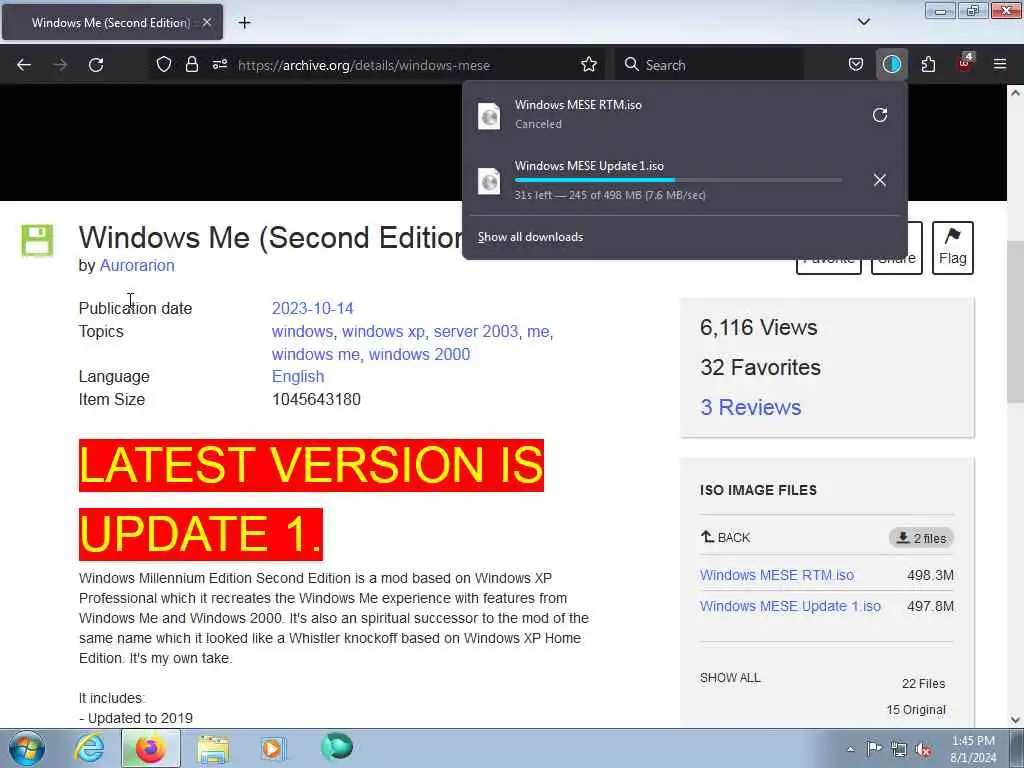Open the 'windows 2000' topic link

(x=419, y=355)
